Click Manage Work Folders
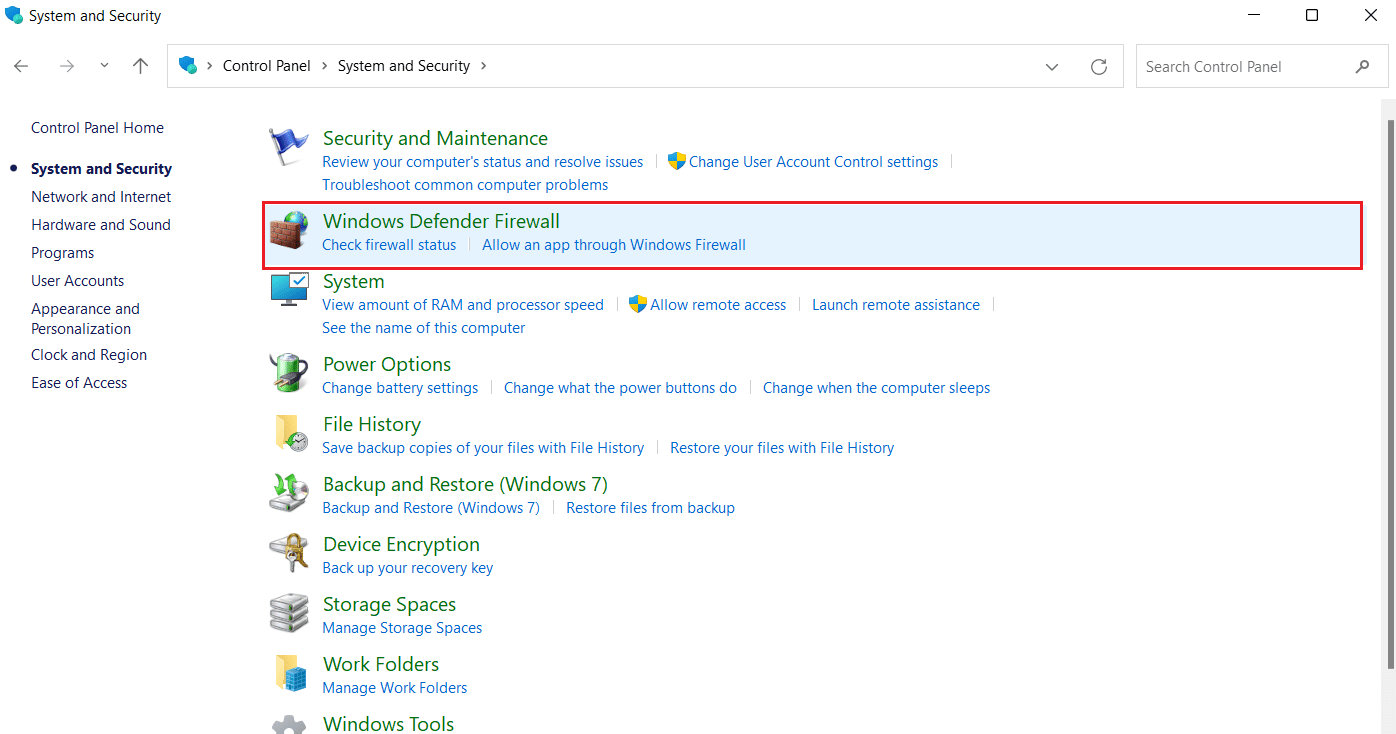The height and width of the screenshot is (734, 1396). click(x=394, y=688)
